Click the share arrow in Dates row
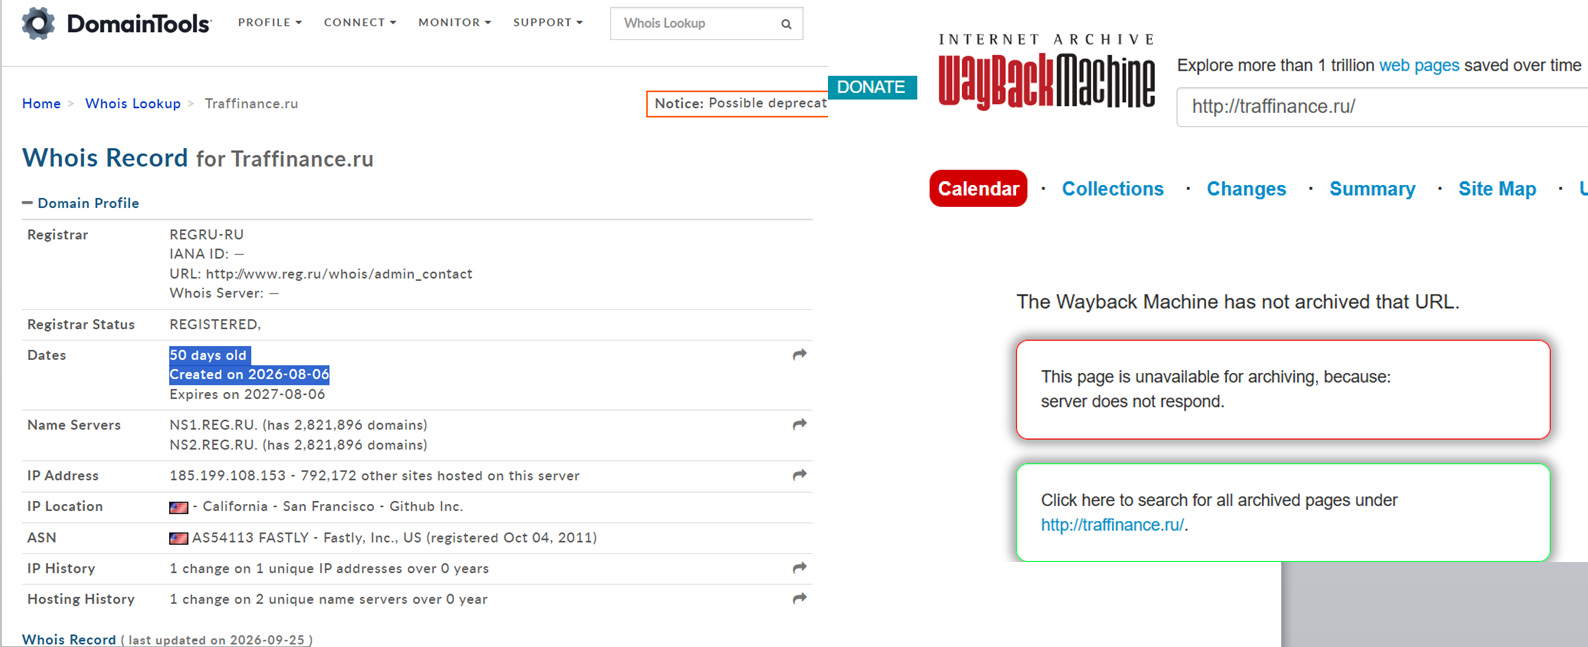 coord(800,355)
